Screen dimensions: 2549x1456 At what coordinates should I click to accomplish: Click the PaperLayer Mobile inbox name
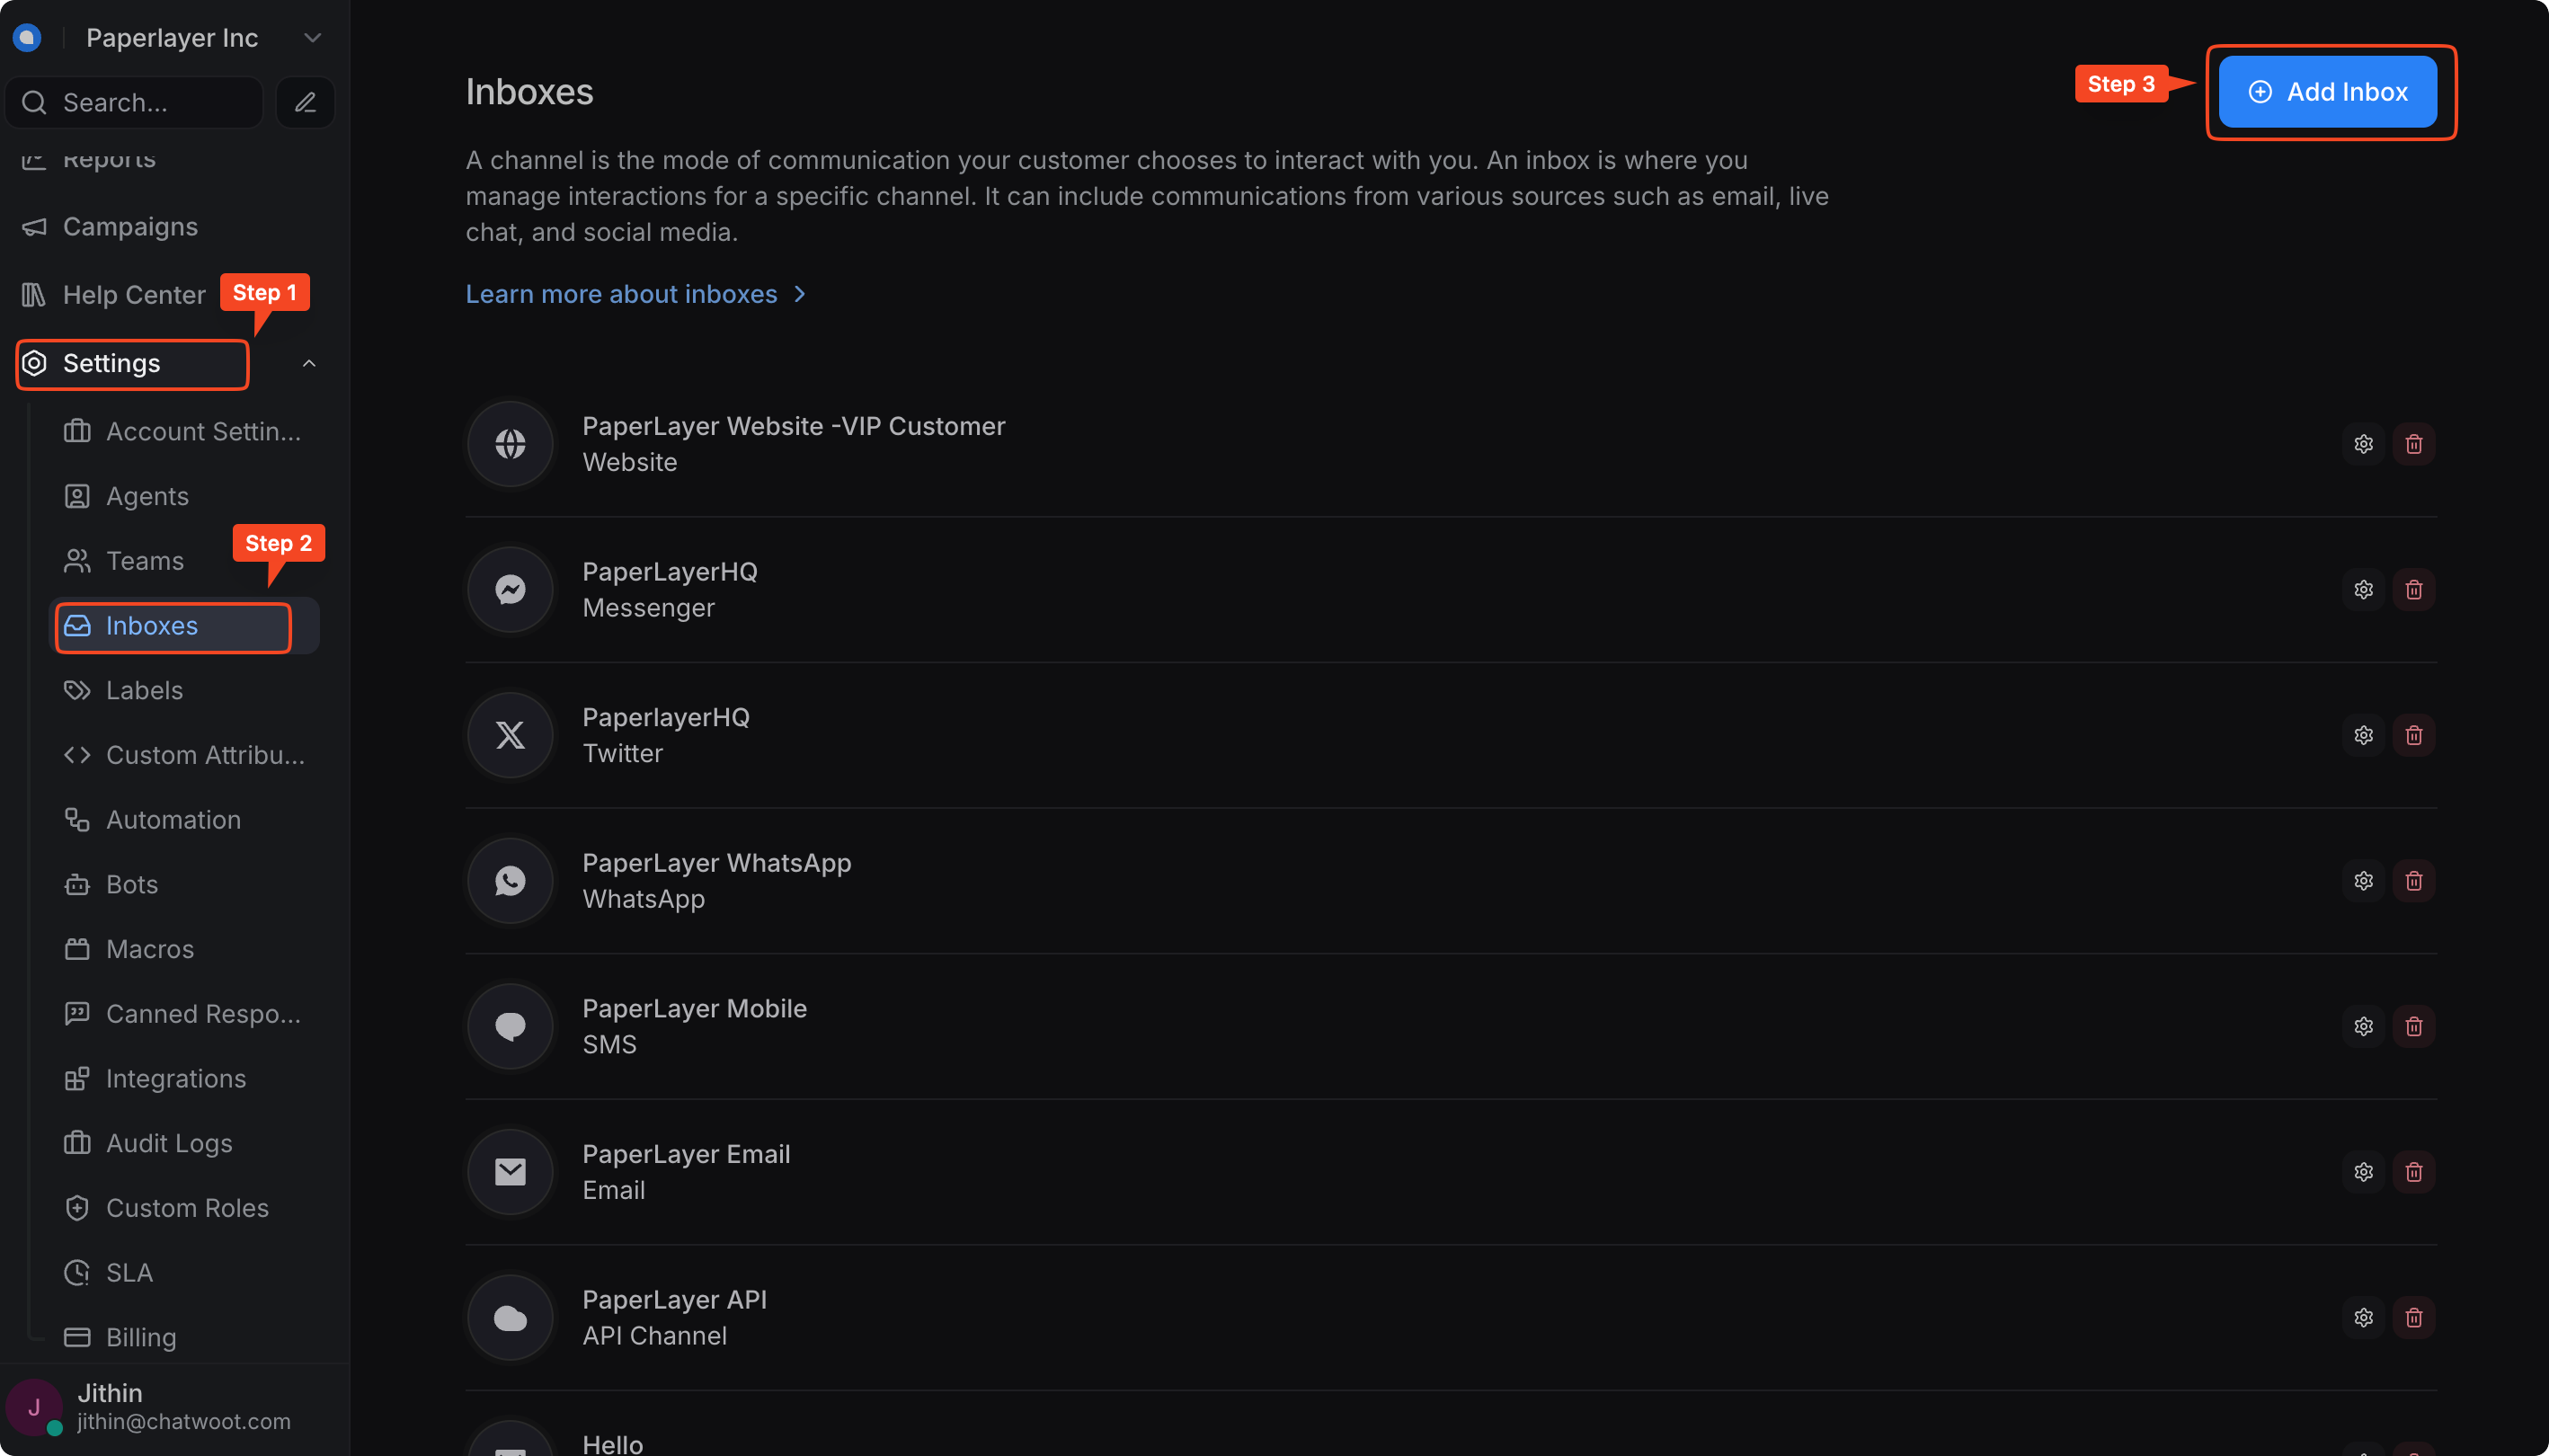[694, 1008]
